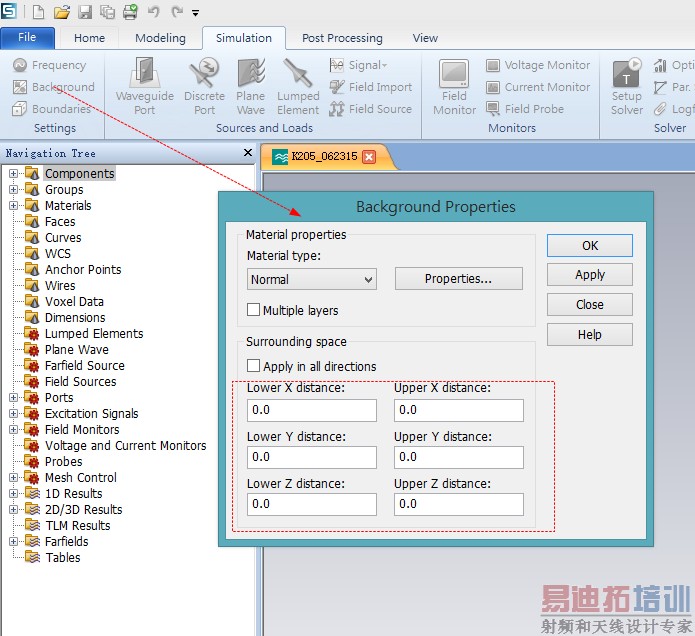Select the Lumped Element tool

298,86
